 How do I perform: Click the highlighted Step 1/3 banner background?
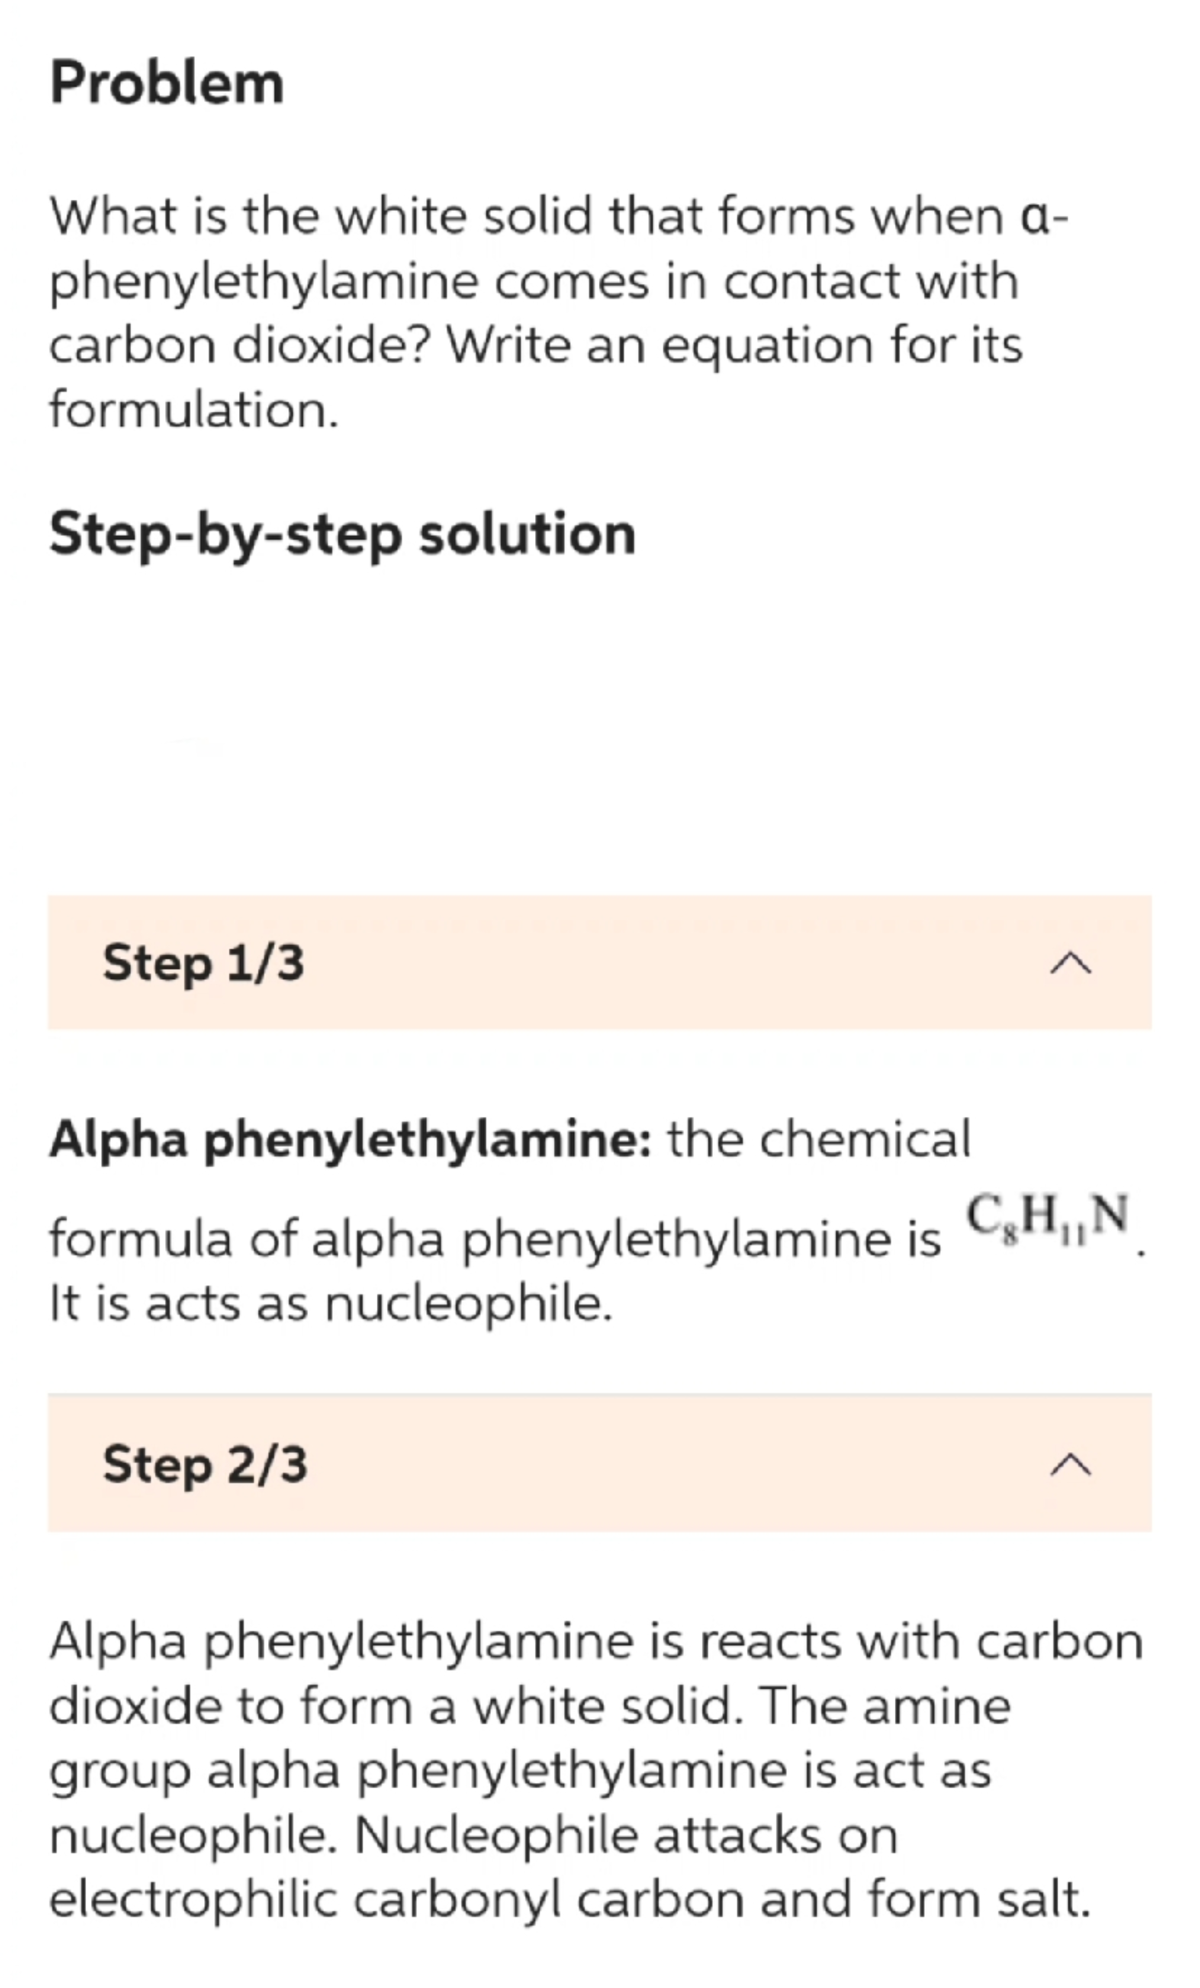click(x=600, y=965)
